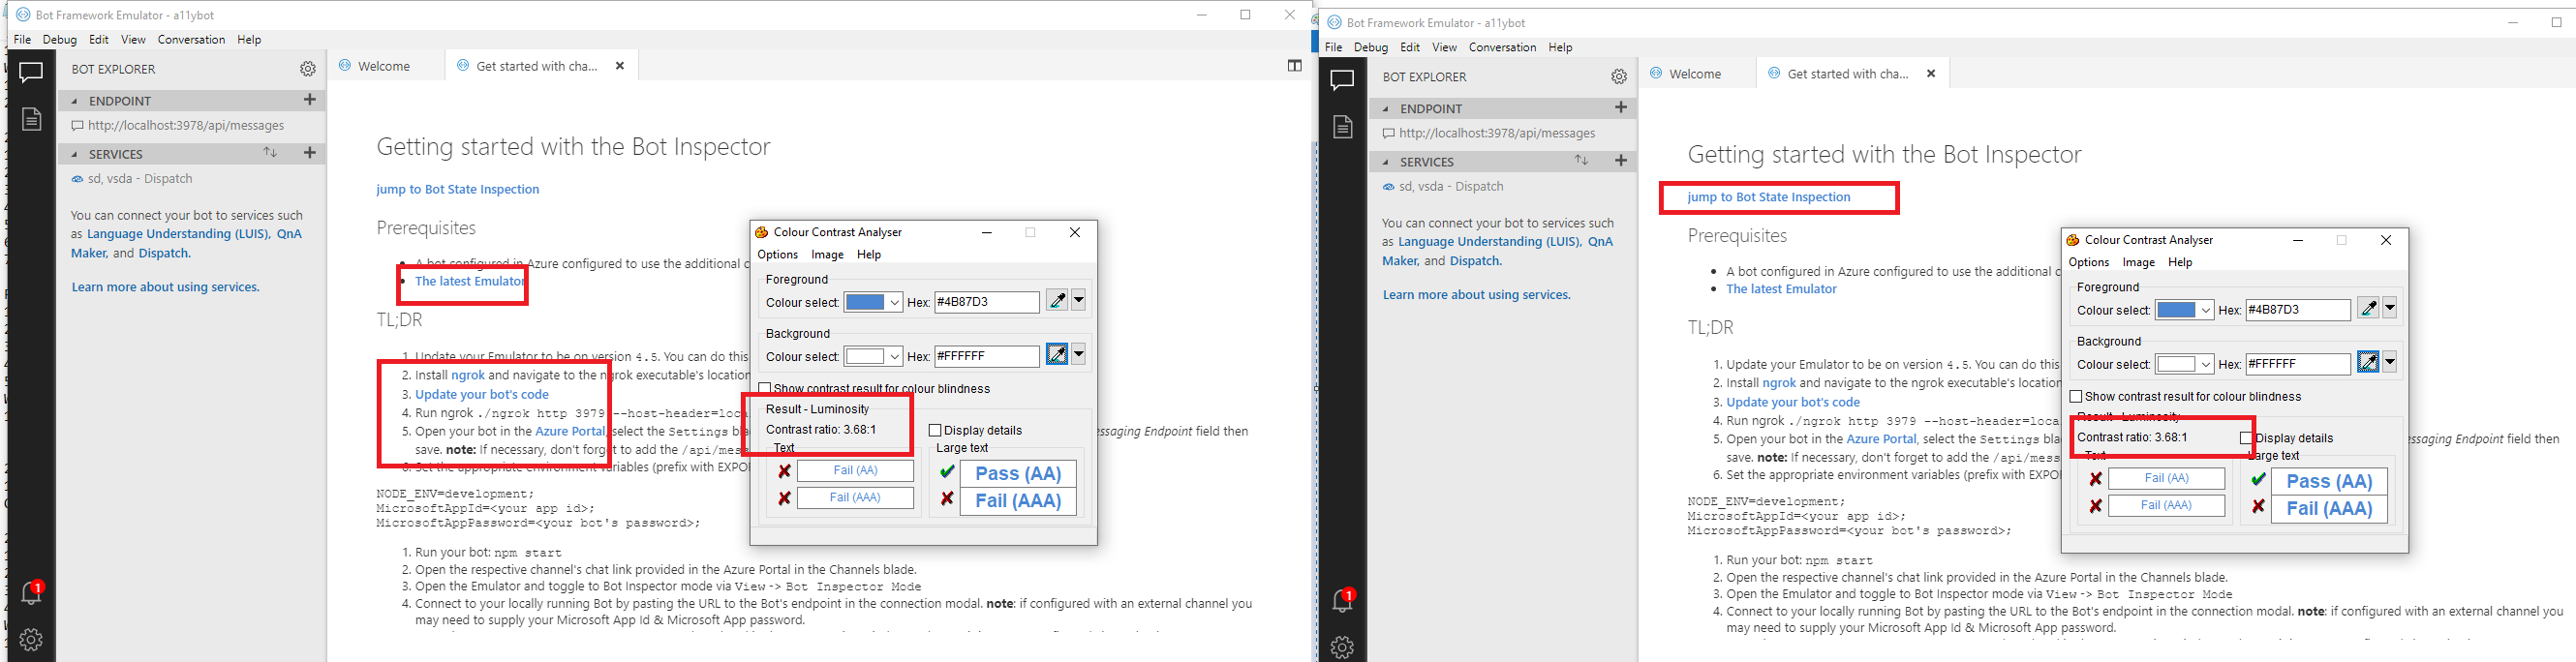Viewport: 2576px width, 662px height.
Task: Open foreground eyedropper dropdown arrow, right Contrast Analyser
Action: tap(2390, 308)
